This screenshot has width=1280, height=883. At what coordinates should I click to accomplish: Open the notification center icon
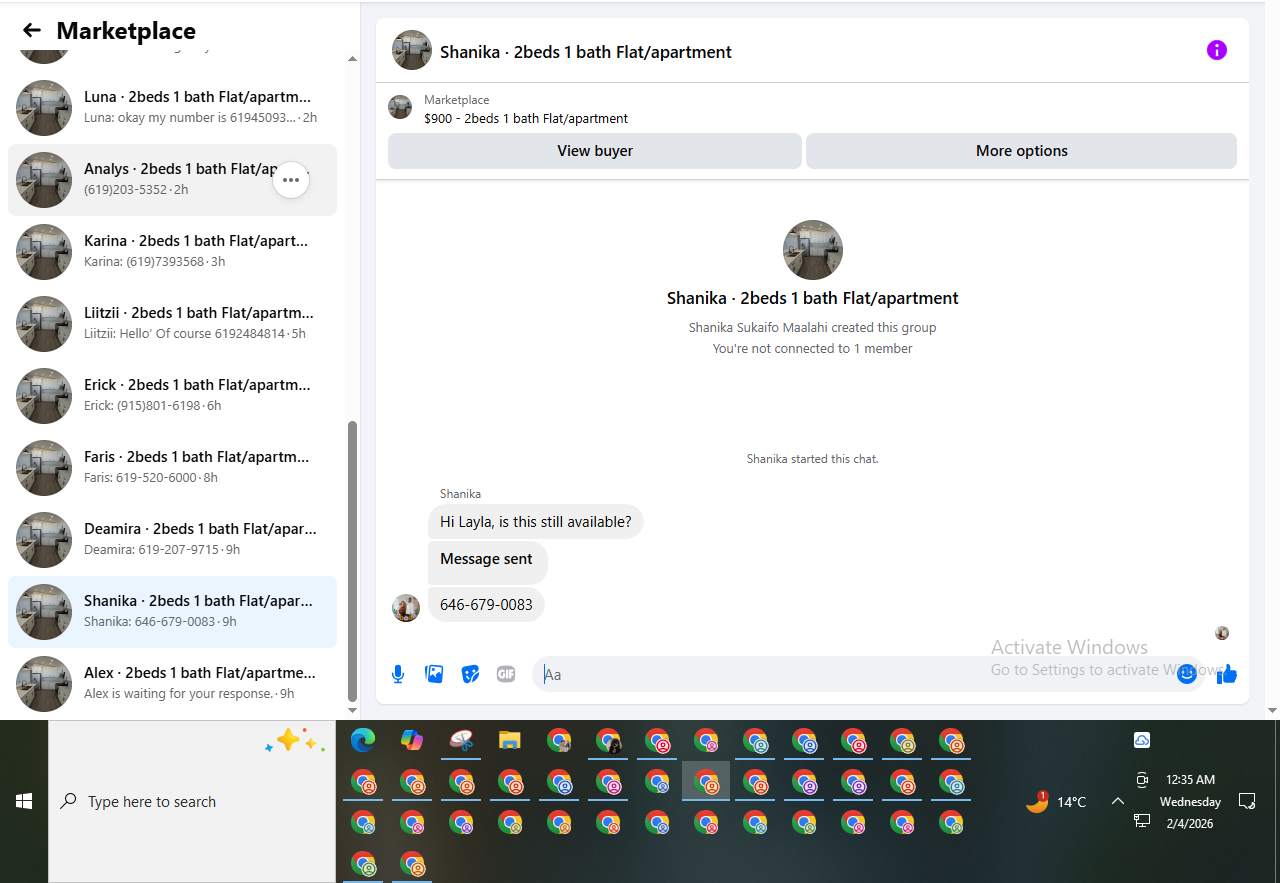click(x=1247, y=801)
